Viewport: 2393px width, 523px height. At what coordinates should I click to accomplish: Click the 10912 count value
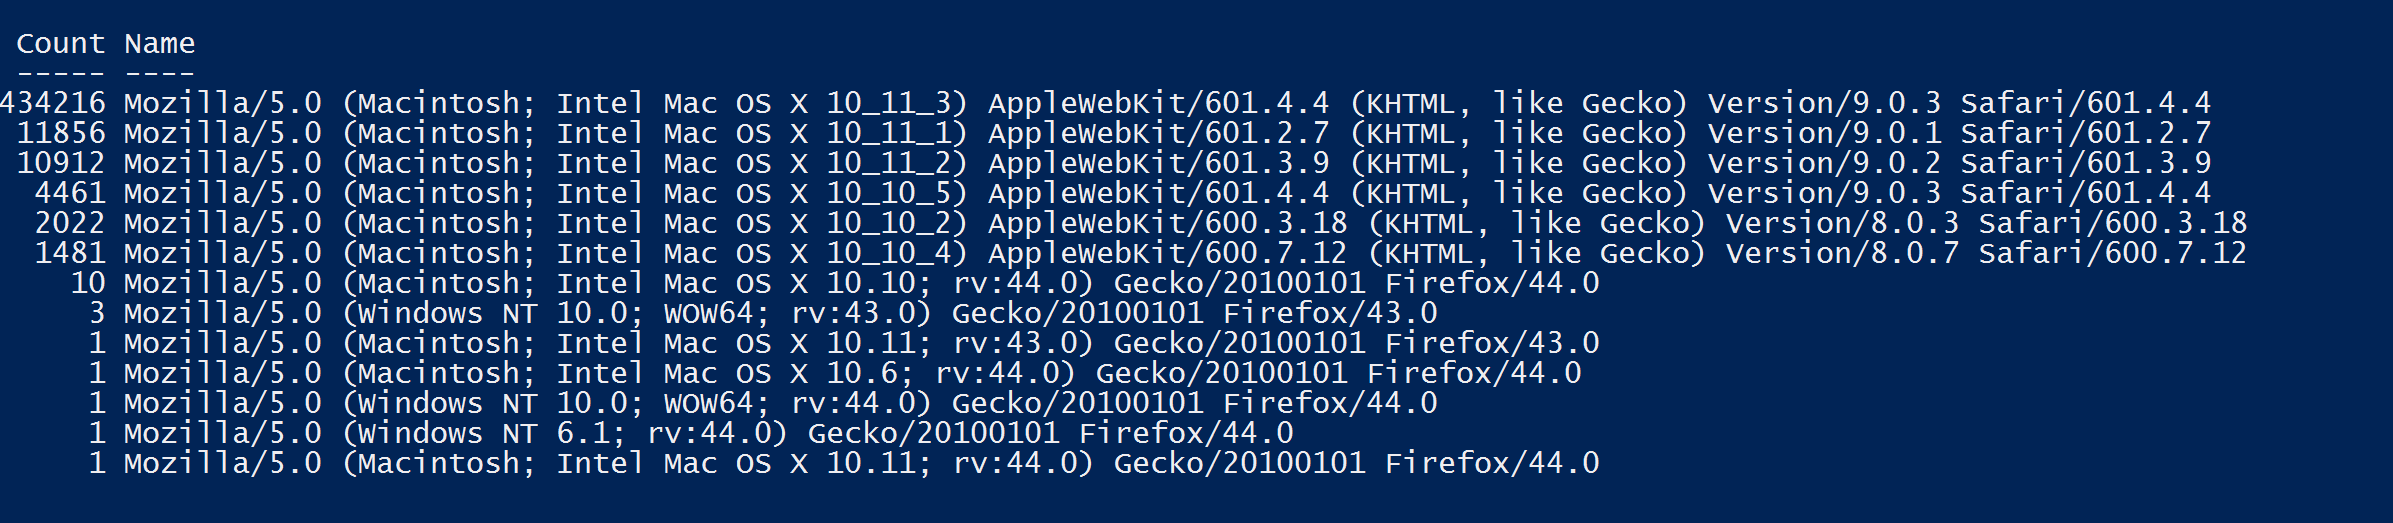point(61,163)
